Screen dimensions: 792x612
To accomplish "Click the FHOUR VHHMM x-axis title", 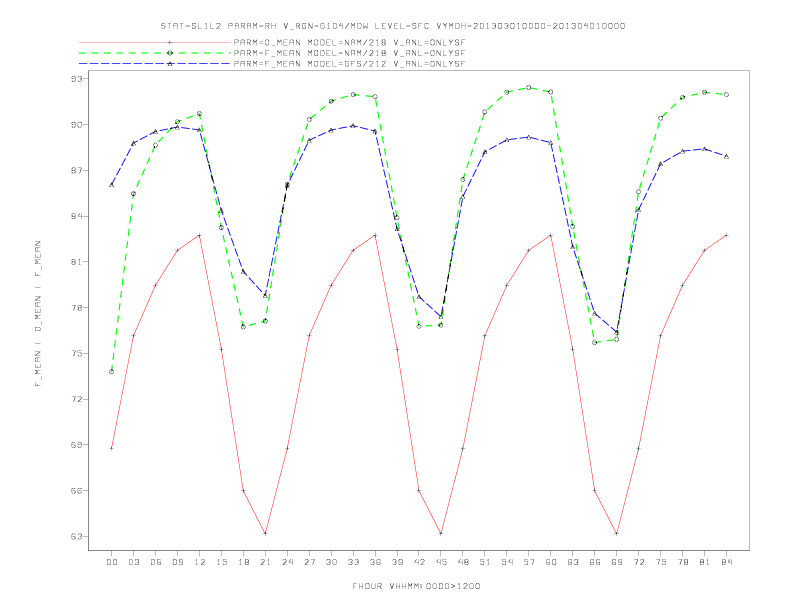I will pyautogui.click(x=416, y=586).
